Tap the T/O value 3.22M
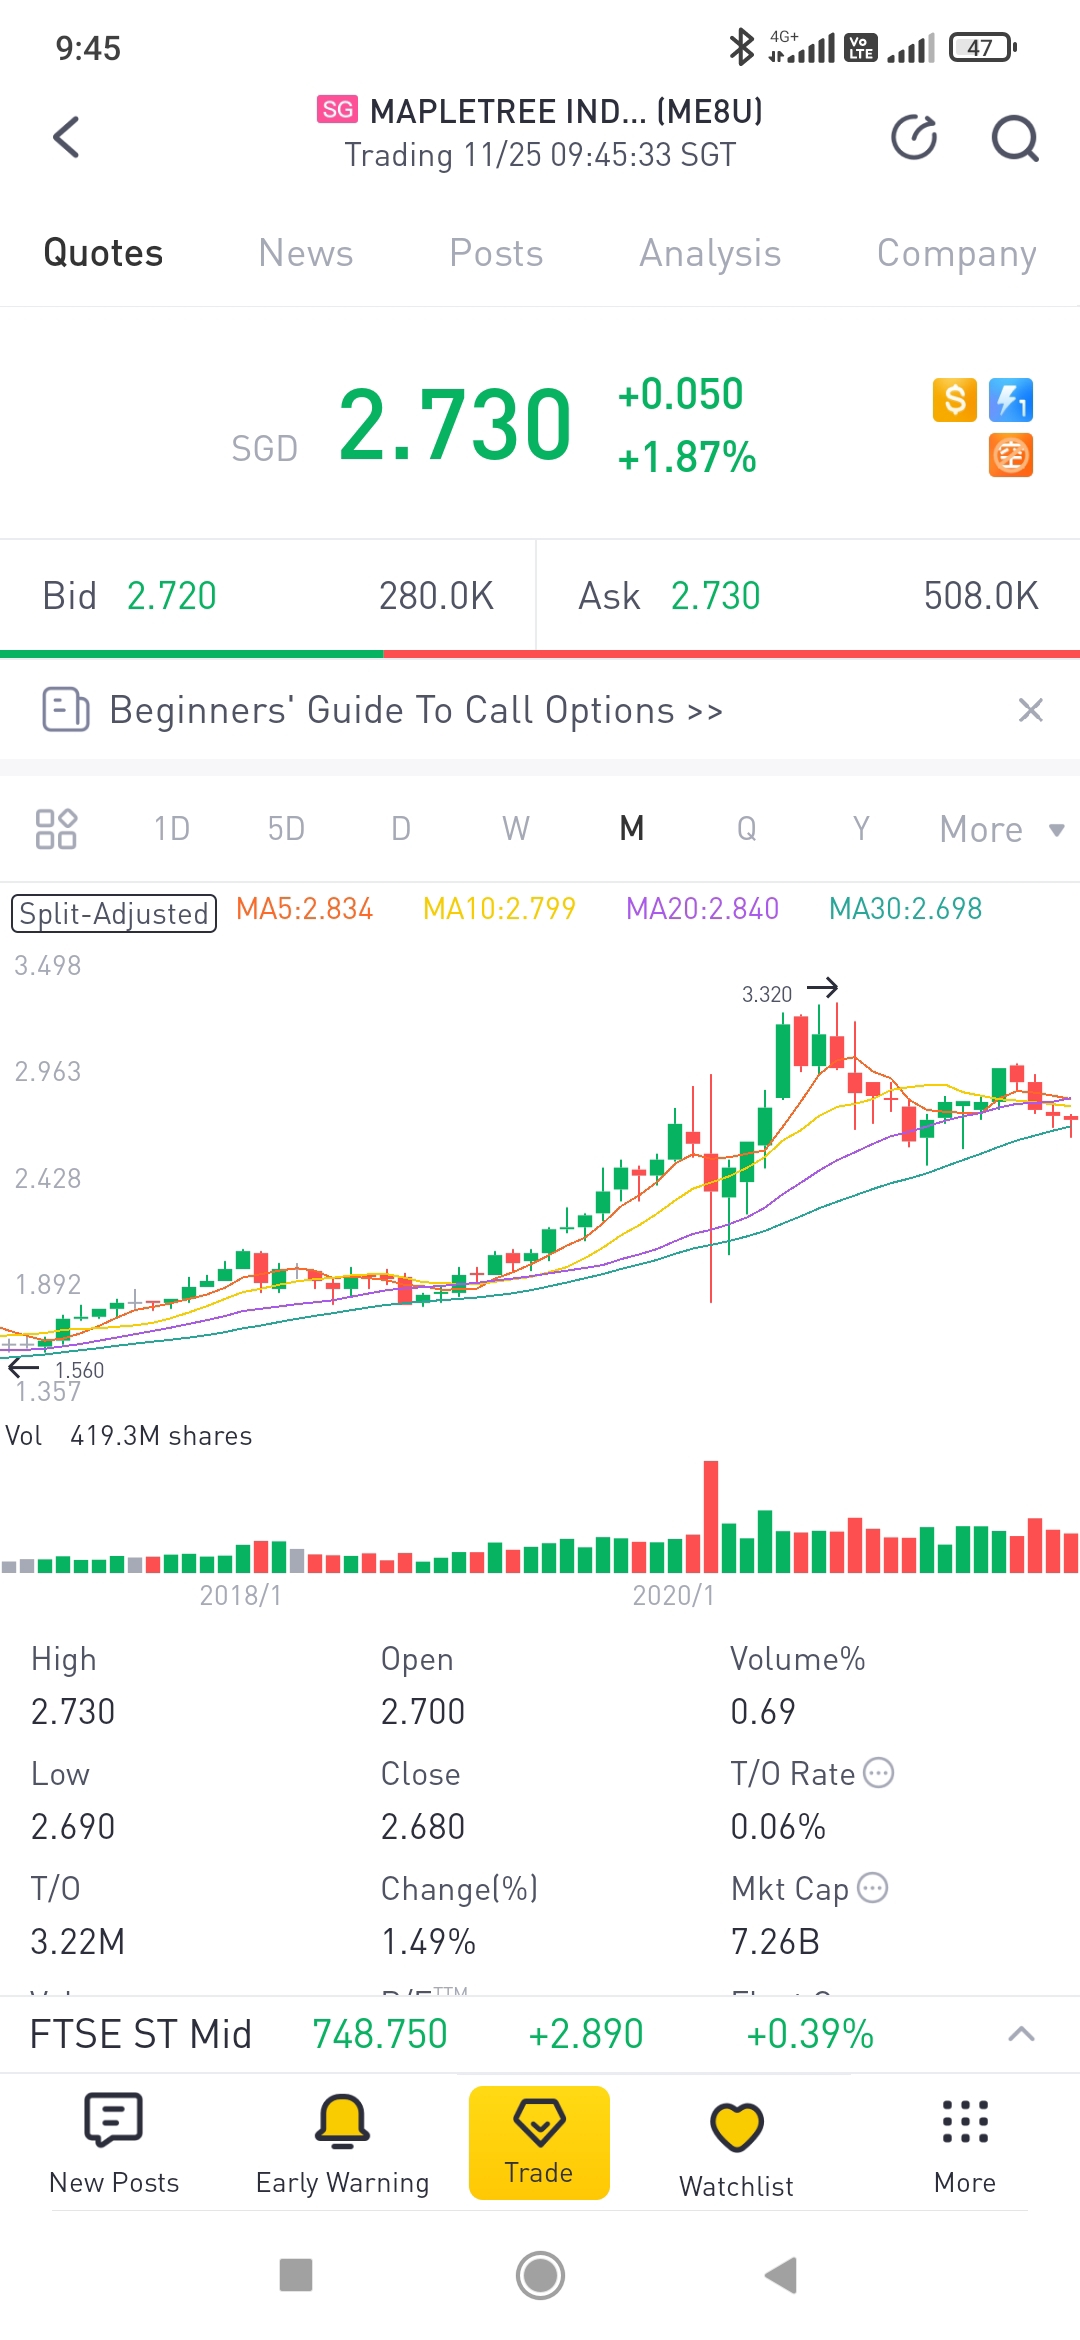Viewport: 1080px width, 2340px height. 78,1942
